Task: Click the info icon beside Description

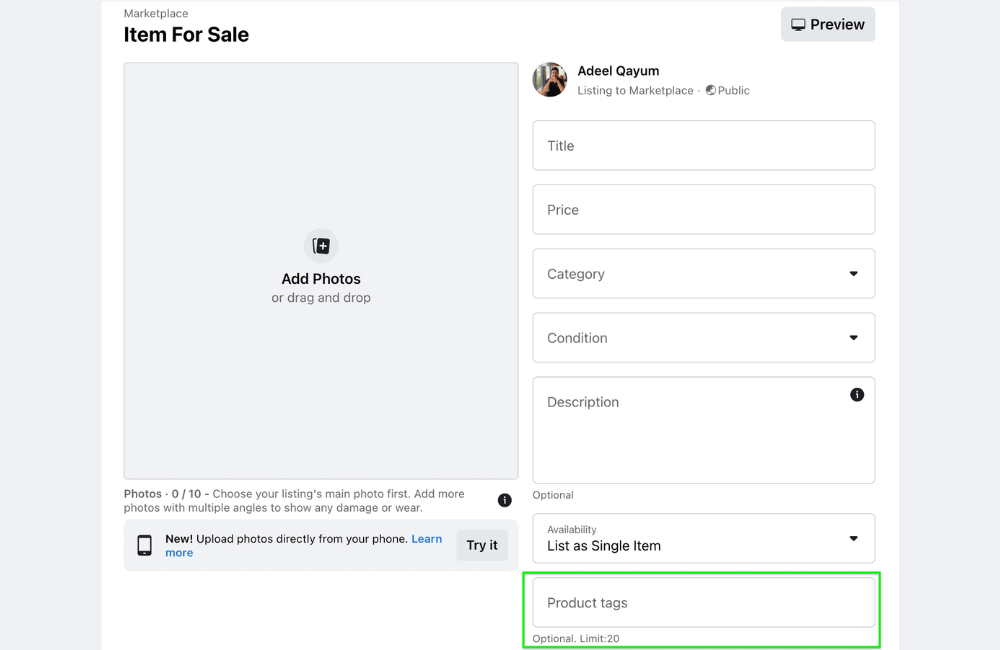Action: pos(856,394)
